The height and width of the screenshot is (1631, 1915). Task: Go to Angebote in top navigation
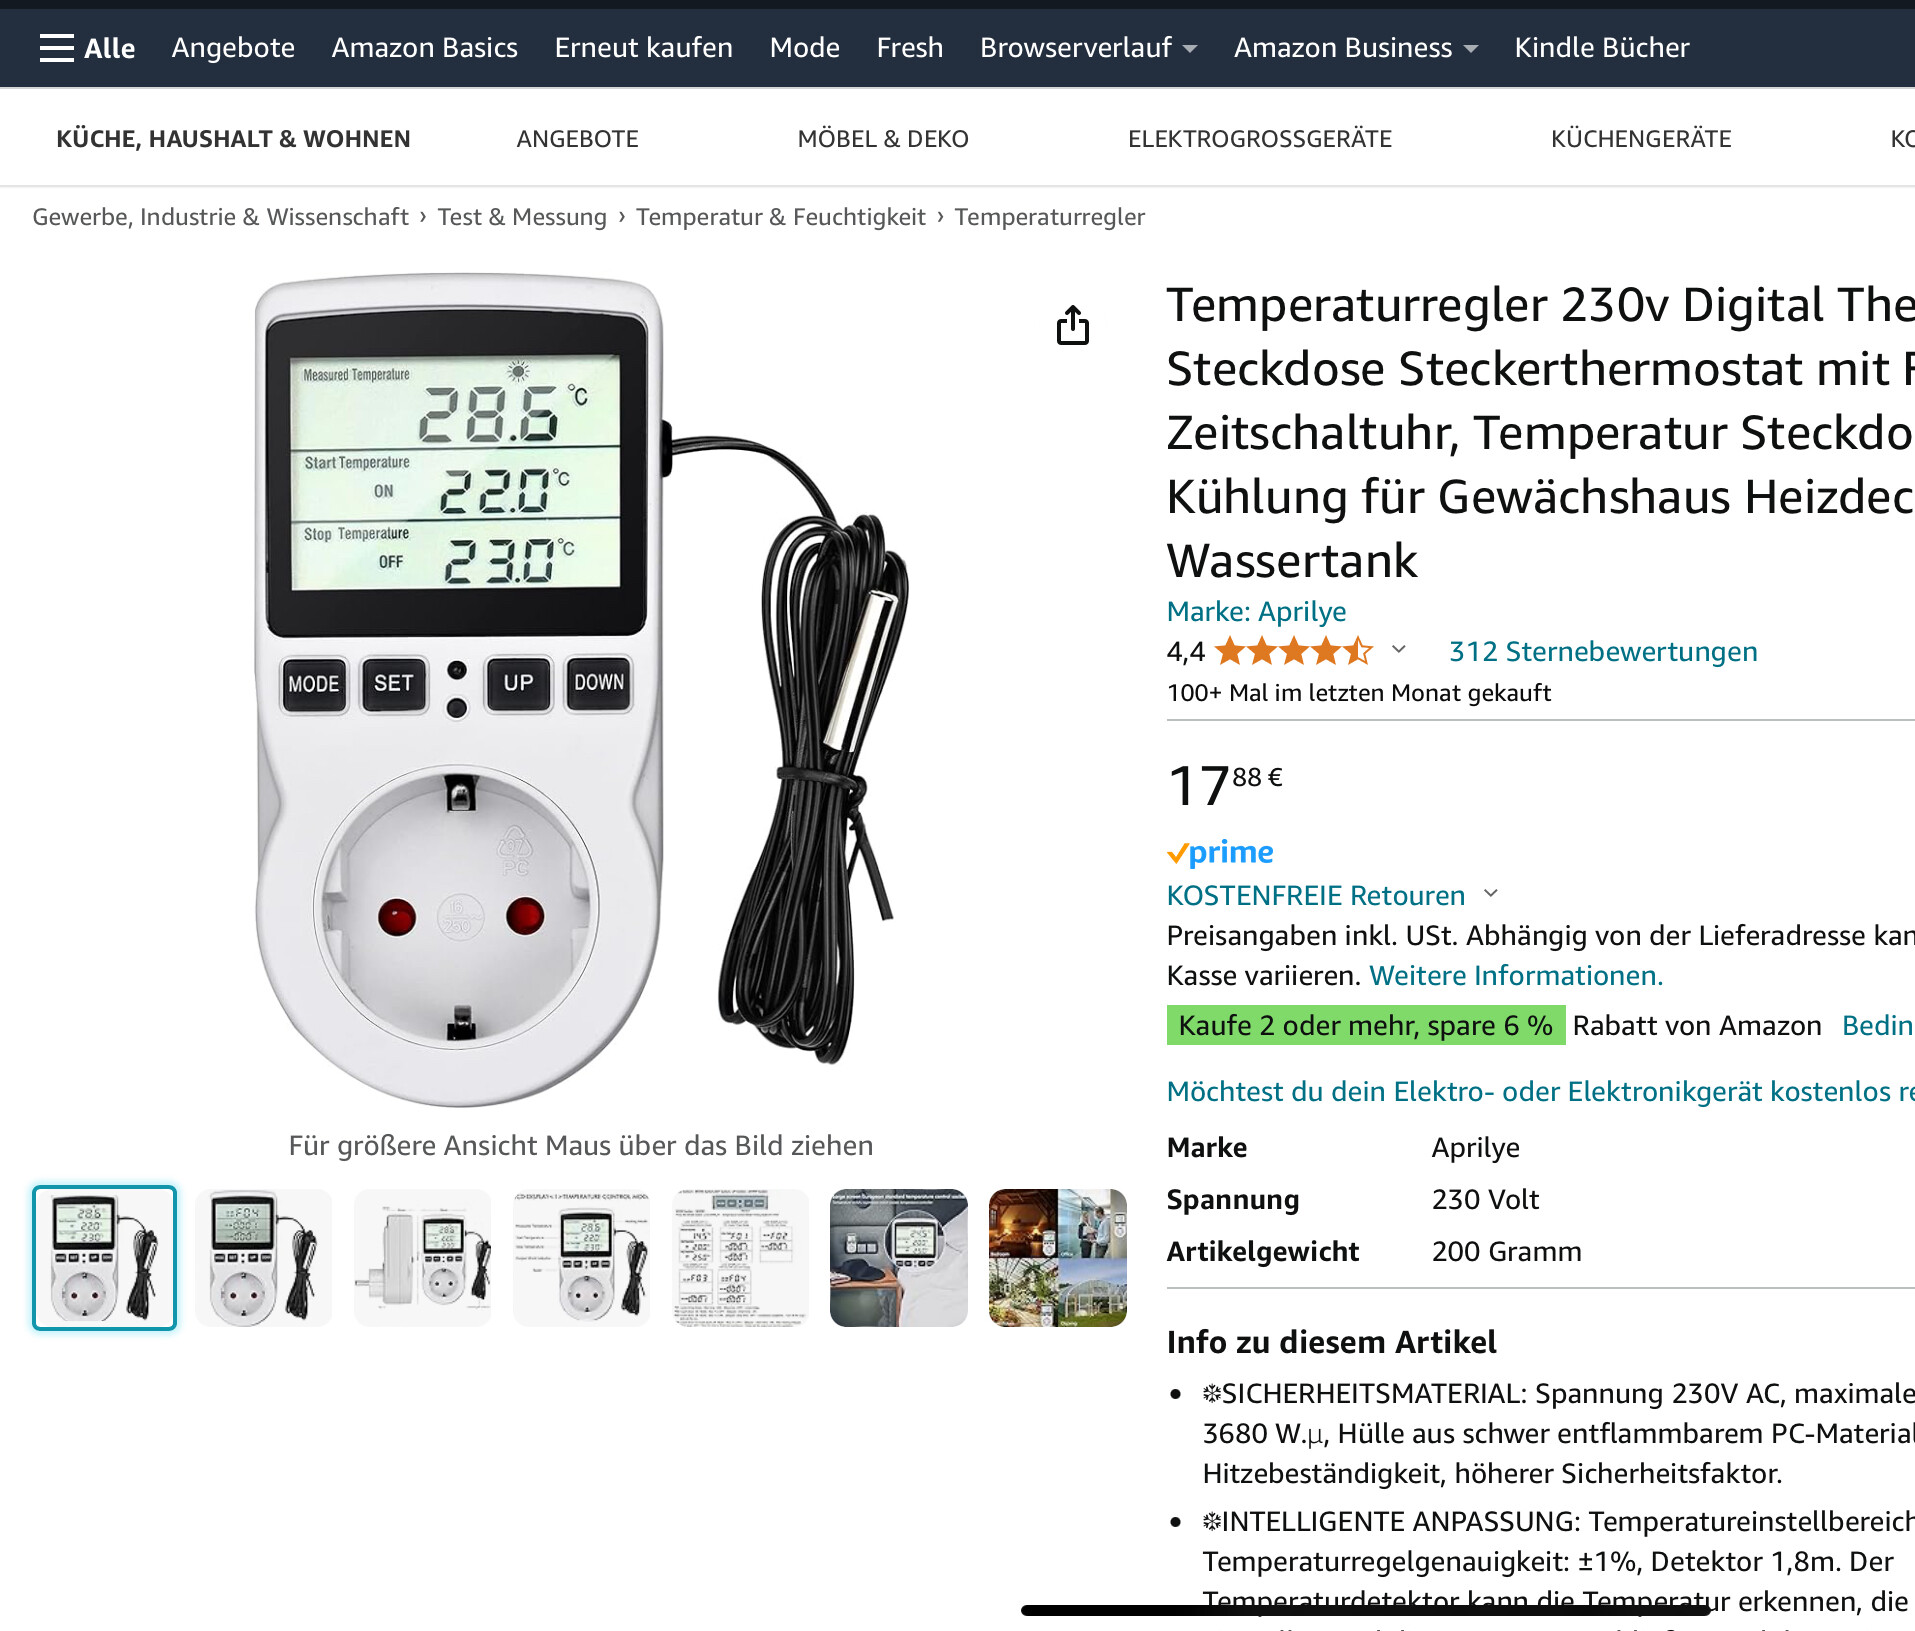pos(233,48)
